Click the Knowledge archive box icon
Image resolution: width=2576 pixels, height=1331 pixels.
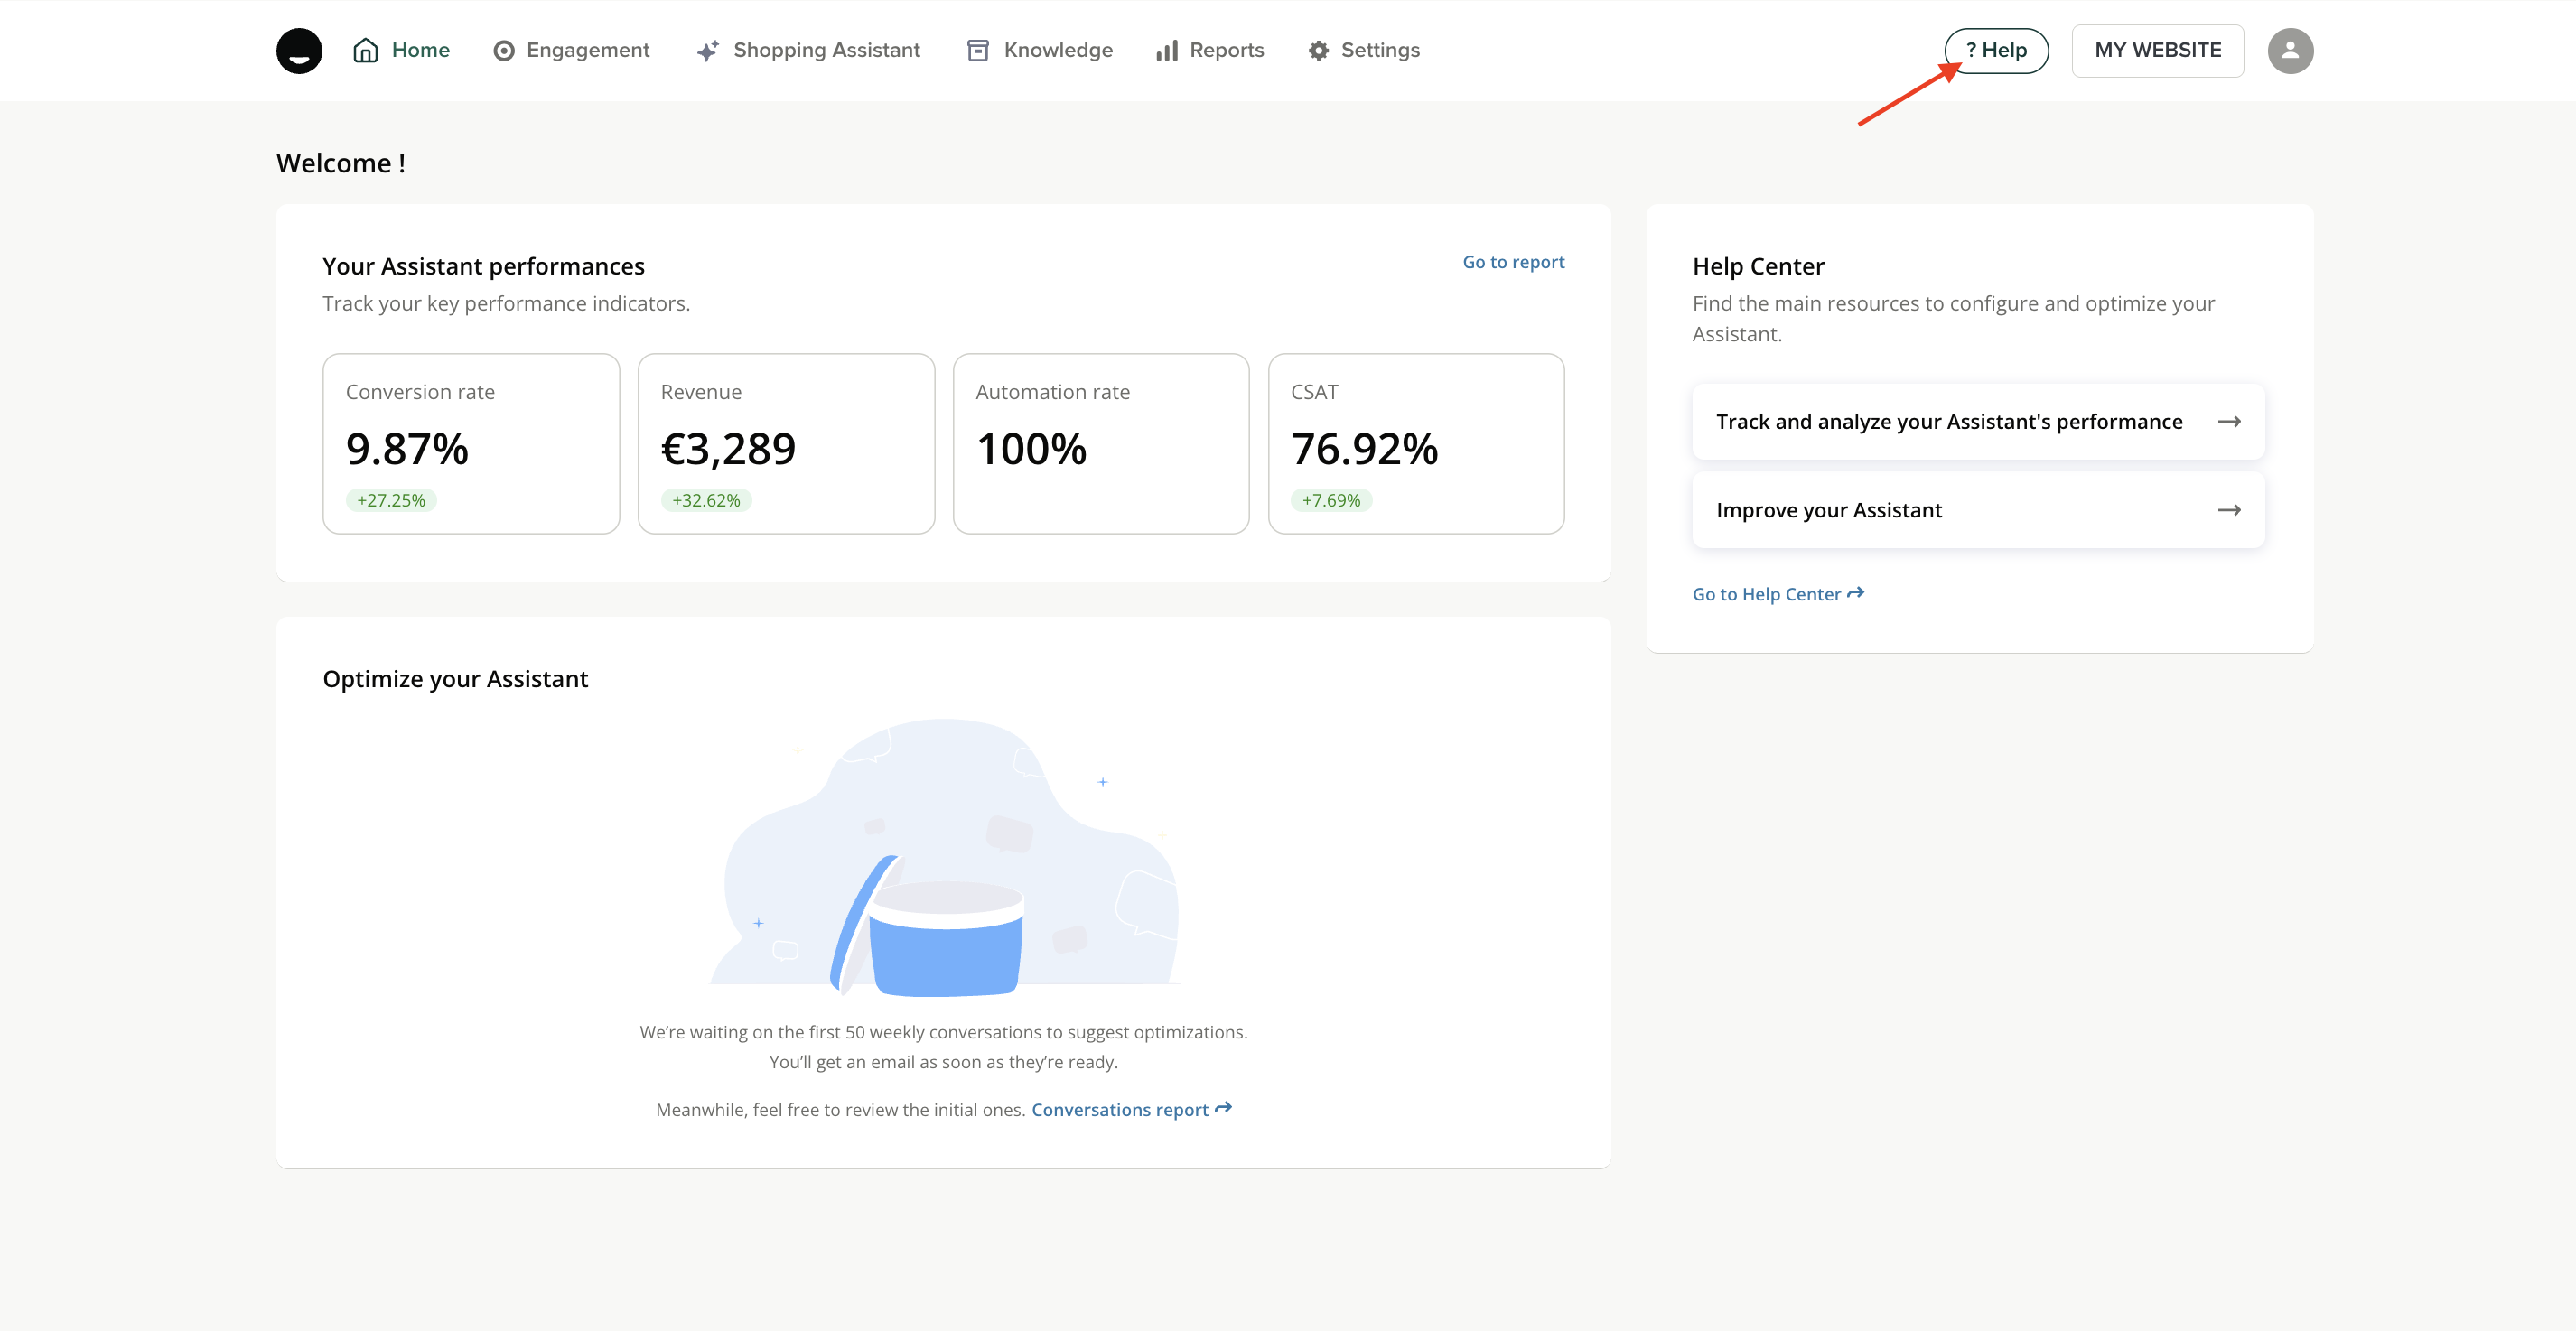978,51
